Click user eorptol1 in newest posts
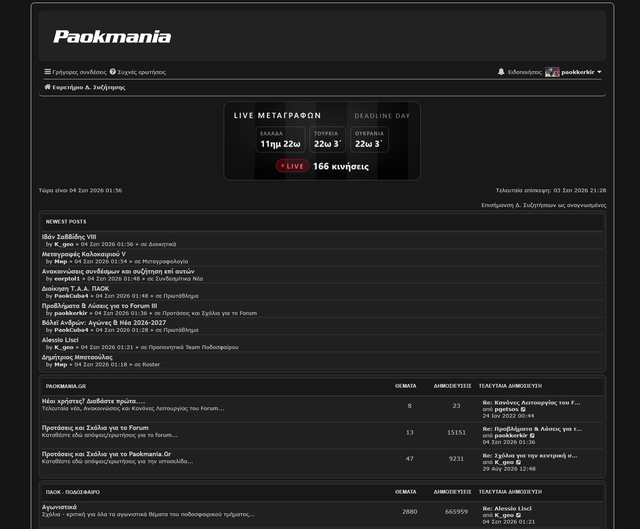The width and height of the screenshot is (640, 529). 67,279
